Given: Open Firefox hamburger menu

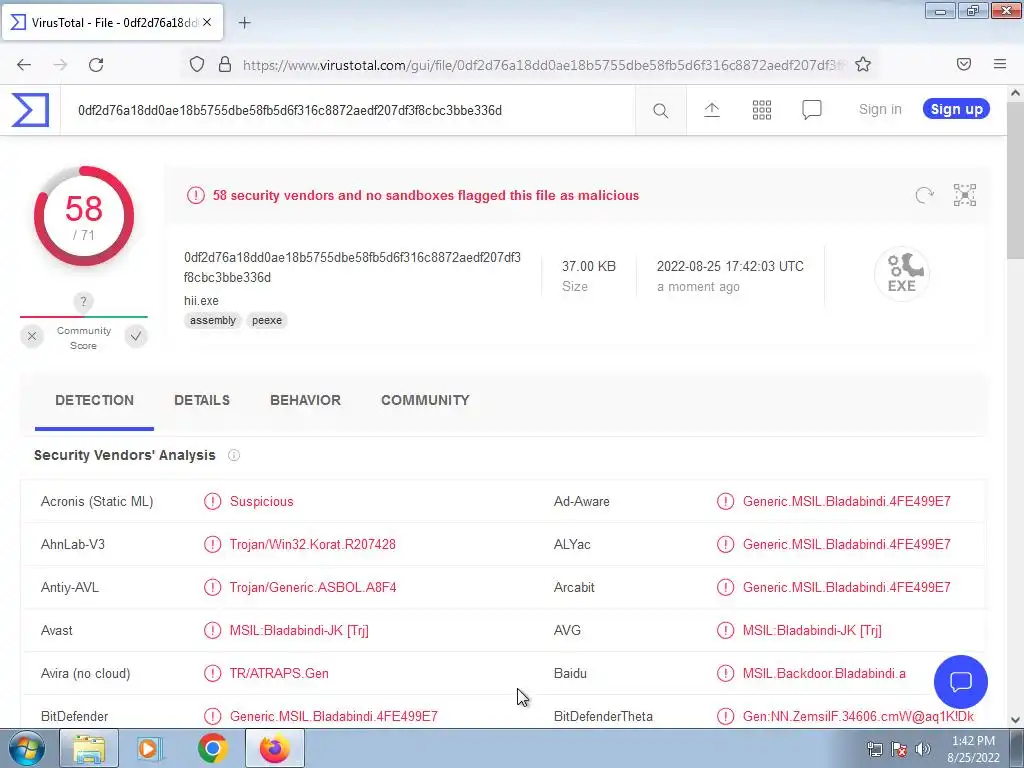Looking at the screenshot, I should [x=1000, y=64].
